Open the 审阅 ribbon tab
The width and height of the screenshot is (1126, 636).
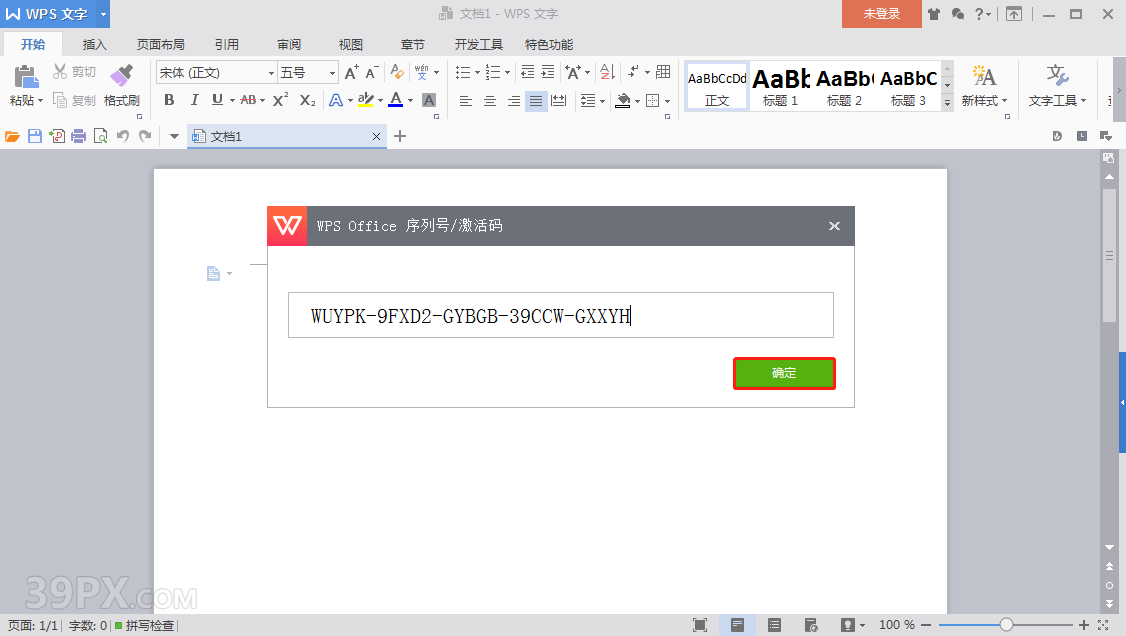(x=289, y=45)
